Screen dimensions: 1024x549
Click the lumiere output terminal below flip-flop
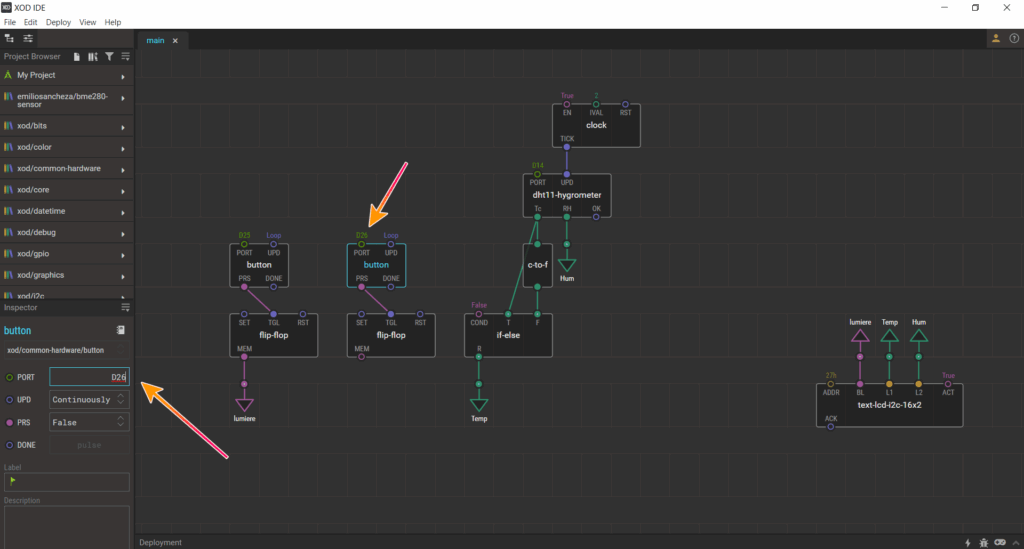point(244,405)
